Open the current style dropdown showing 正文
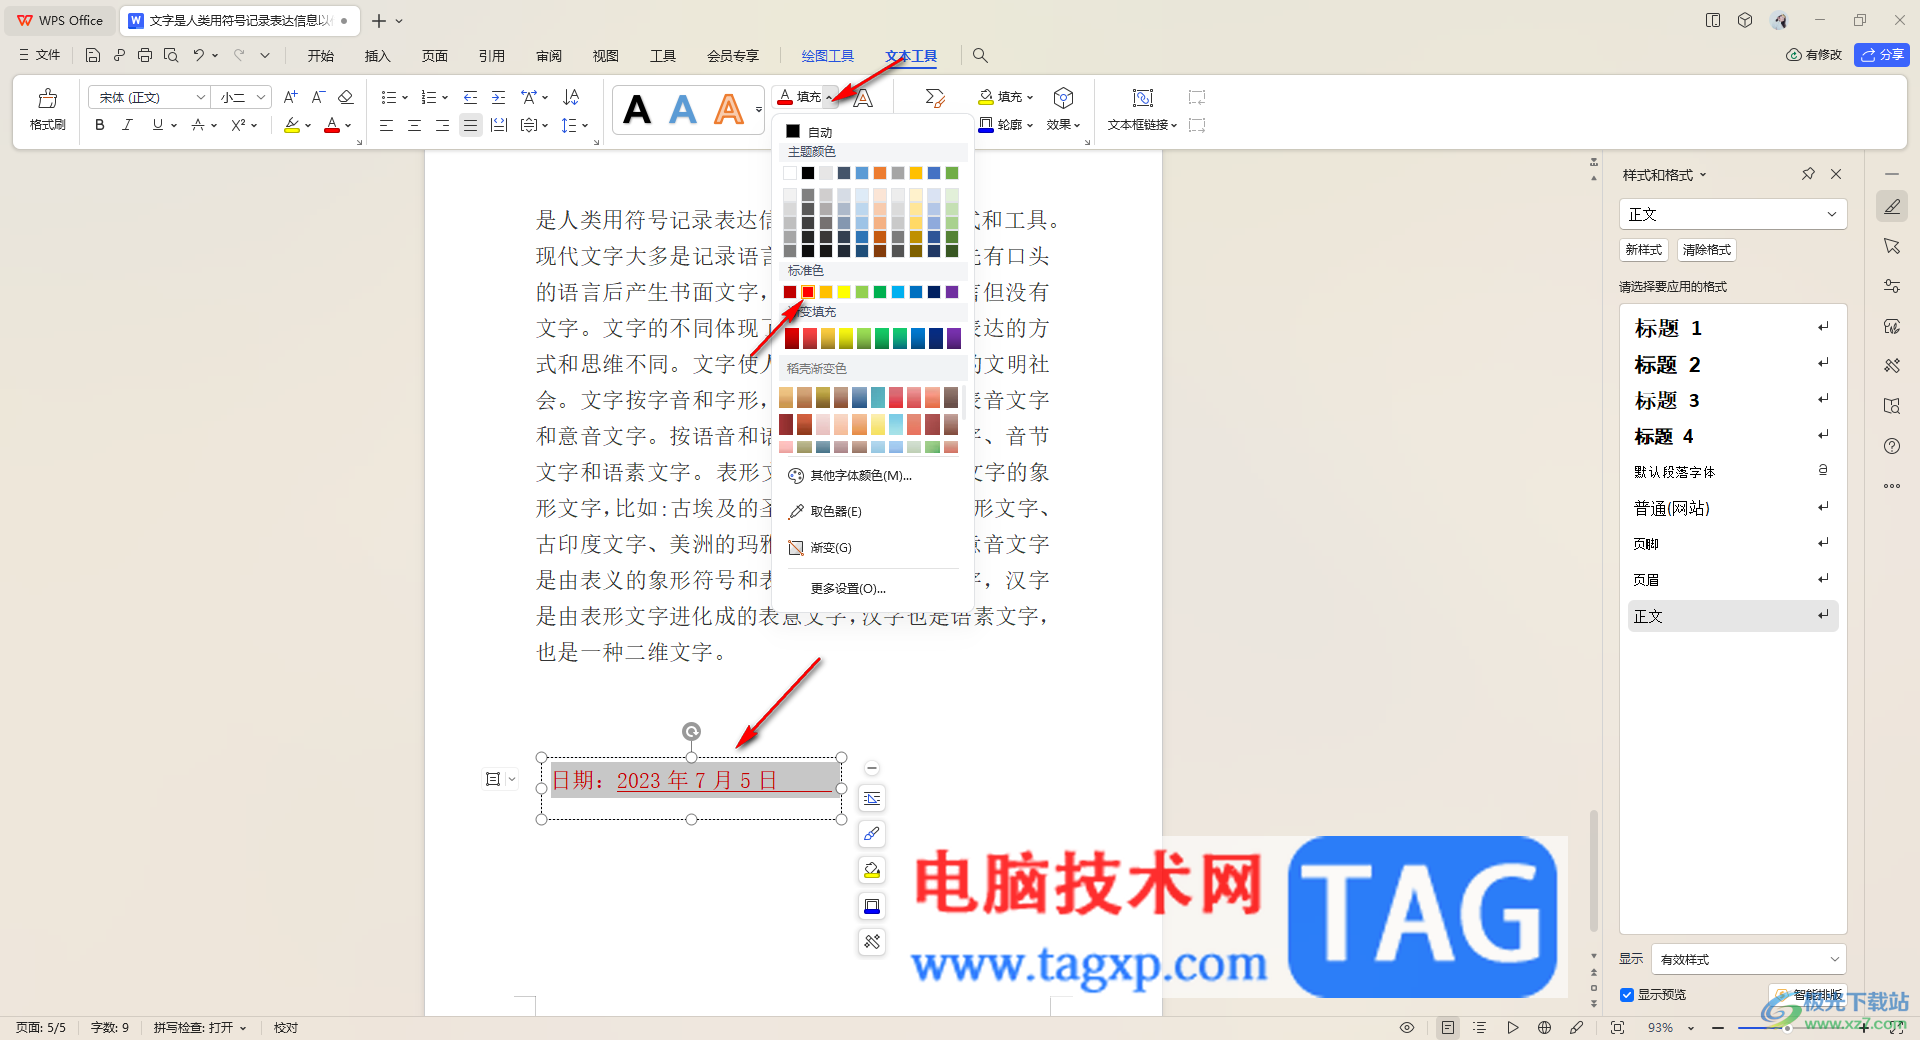1920x1040 pixels. point(1732,214)
